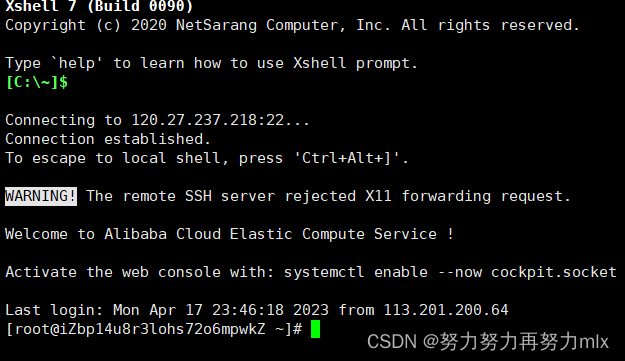Click the 'Mon Apr 17 23:46:18 2023' timestamp
Screen dimensions: 625x361
coord(221,310)
